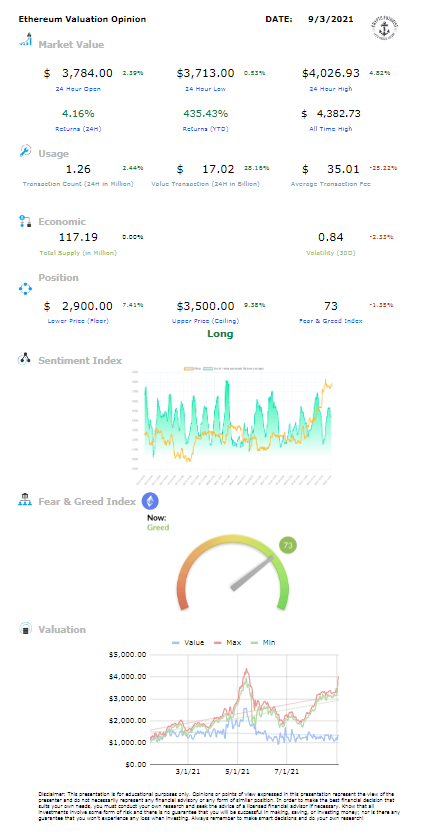Click the green 73 badge on gauge

tap(288, 545)
